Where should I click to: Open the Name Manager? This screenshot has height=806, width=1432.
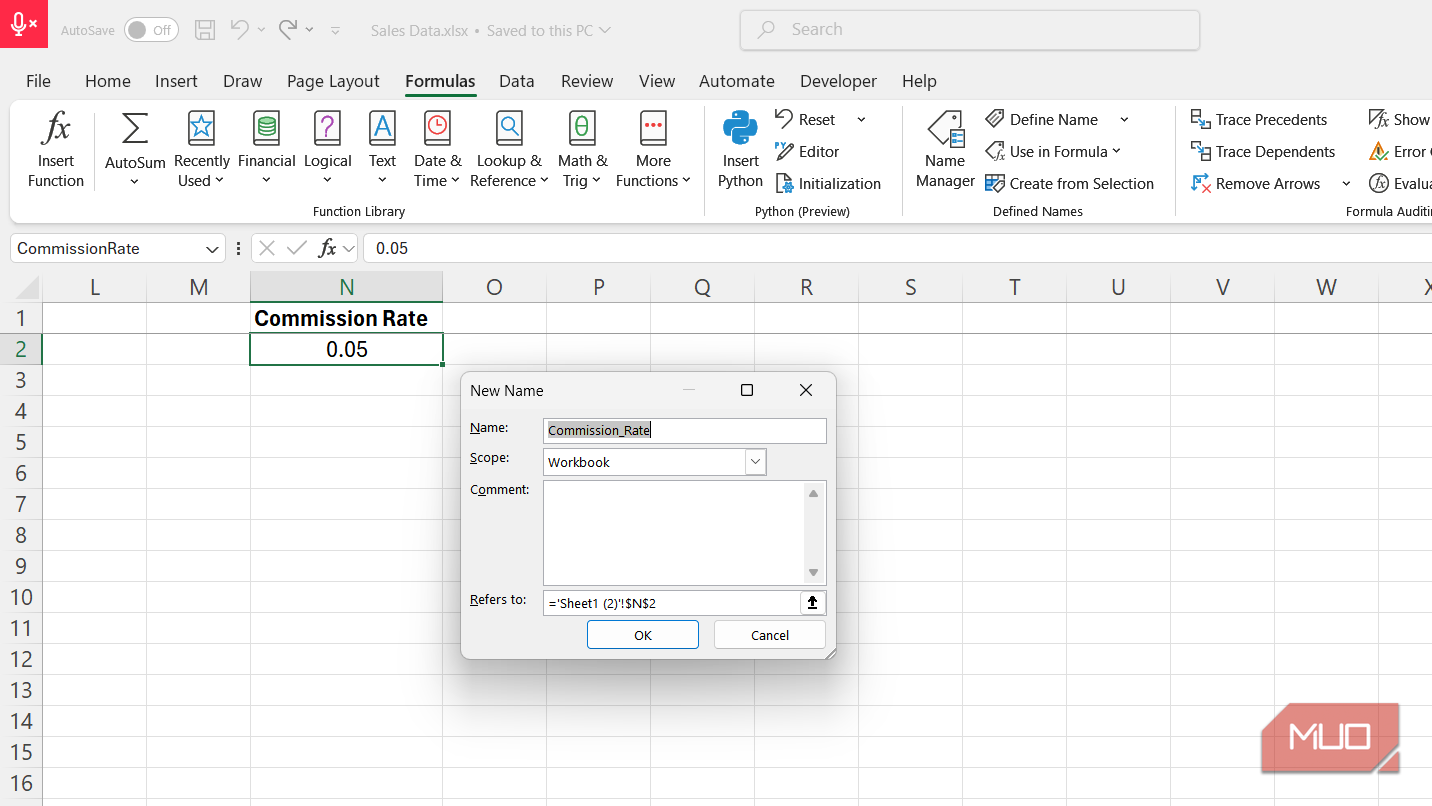[945, 150]
